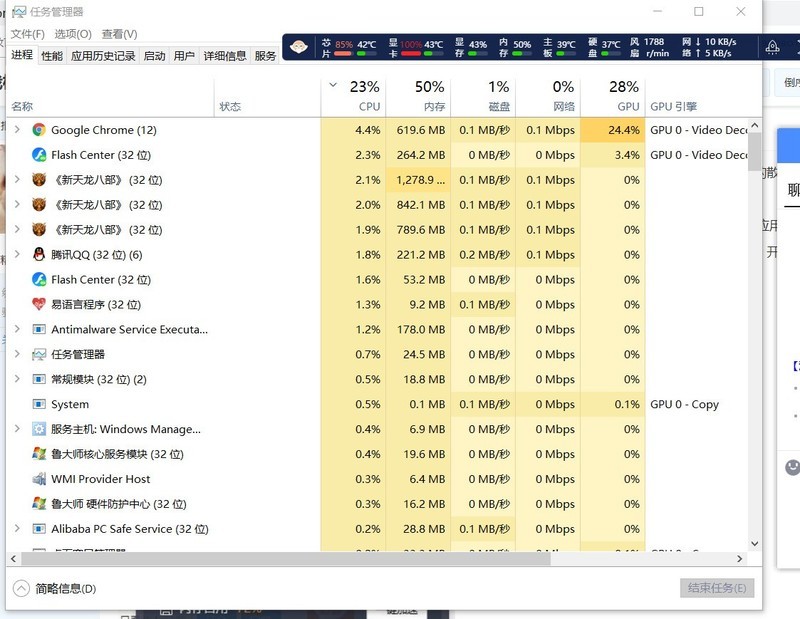Expand the Google Chrome process group
The width and height of the screenshot is (800, 619).
[17, 130]
